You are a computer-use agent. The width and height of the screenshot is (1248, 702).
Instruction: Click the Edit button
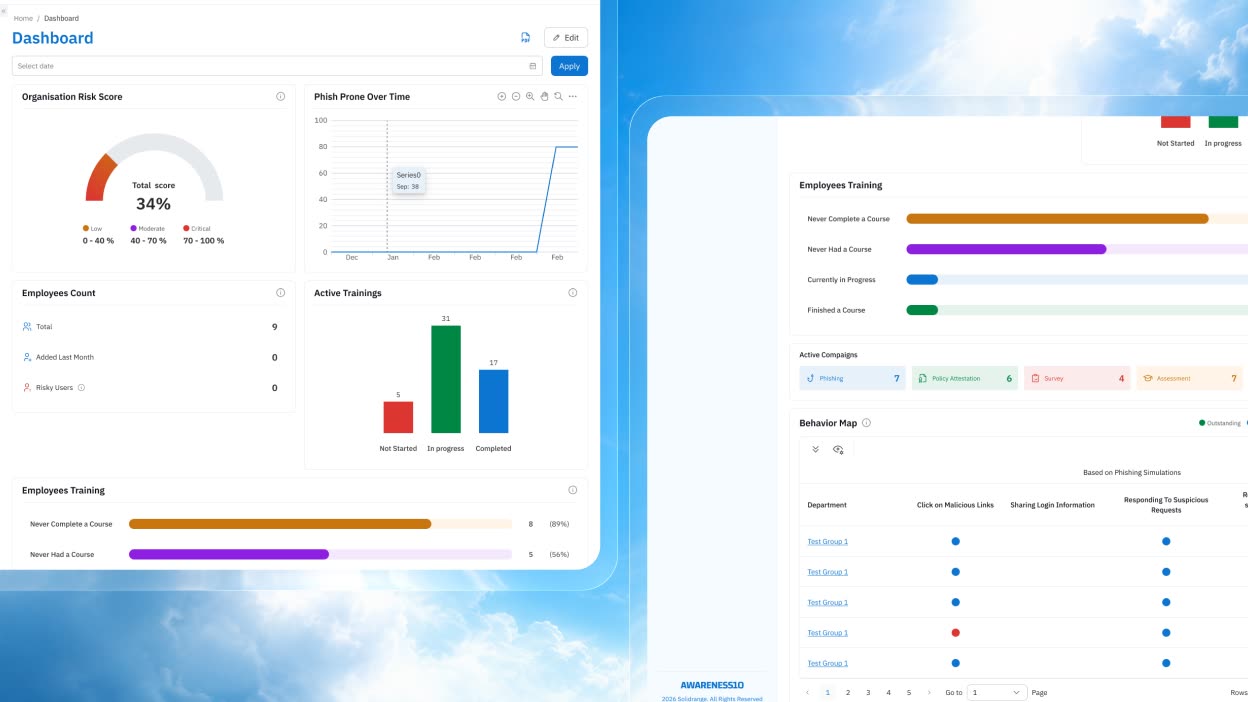coord(566,38)
